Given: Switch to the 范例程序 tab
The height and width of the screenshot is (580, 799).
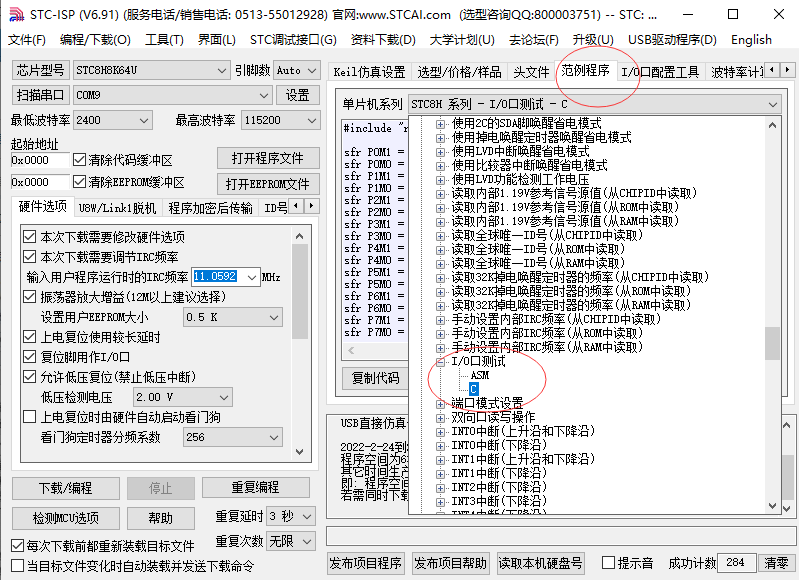Looking at the screenshot, I should click(x=585, y=70).
